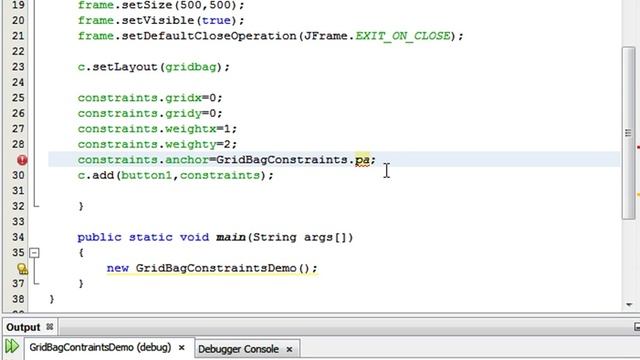
Task: Click the green run-again button in Output
Action: (12, 346)
